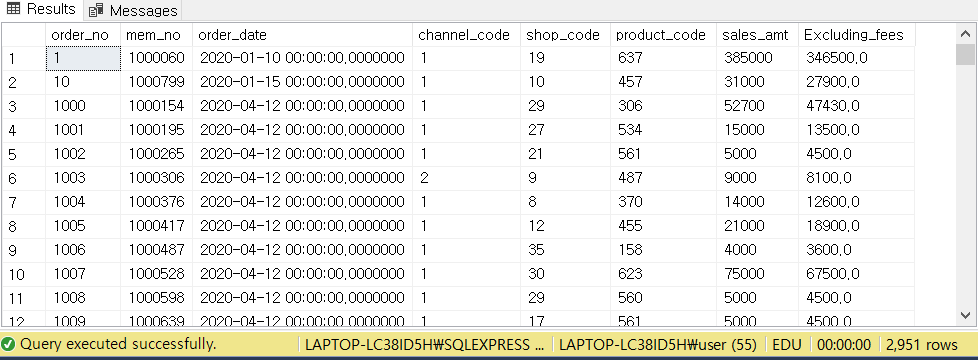The height and width of the screenshot is (360, 978).
Task: Click the Results grid icon
Action: click(13, 9)
